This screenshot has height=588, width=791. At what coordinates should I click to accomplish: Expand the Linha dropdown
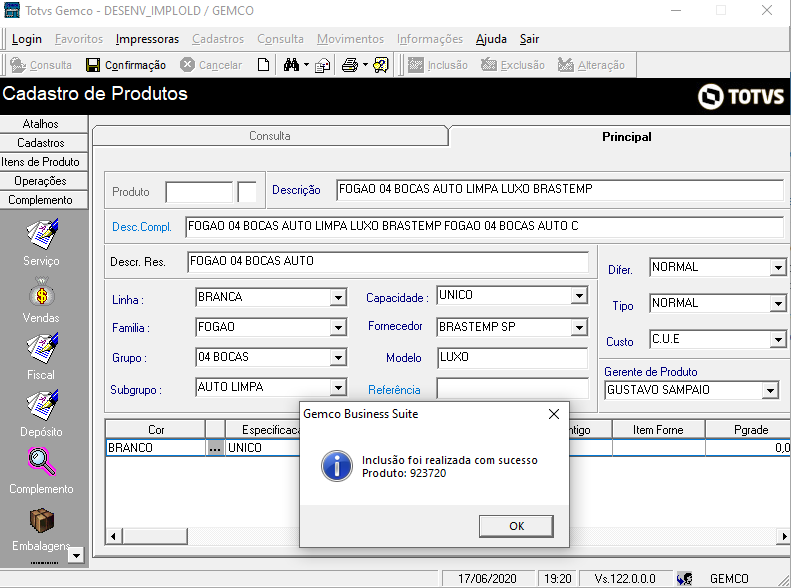point(338,298)
